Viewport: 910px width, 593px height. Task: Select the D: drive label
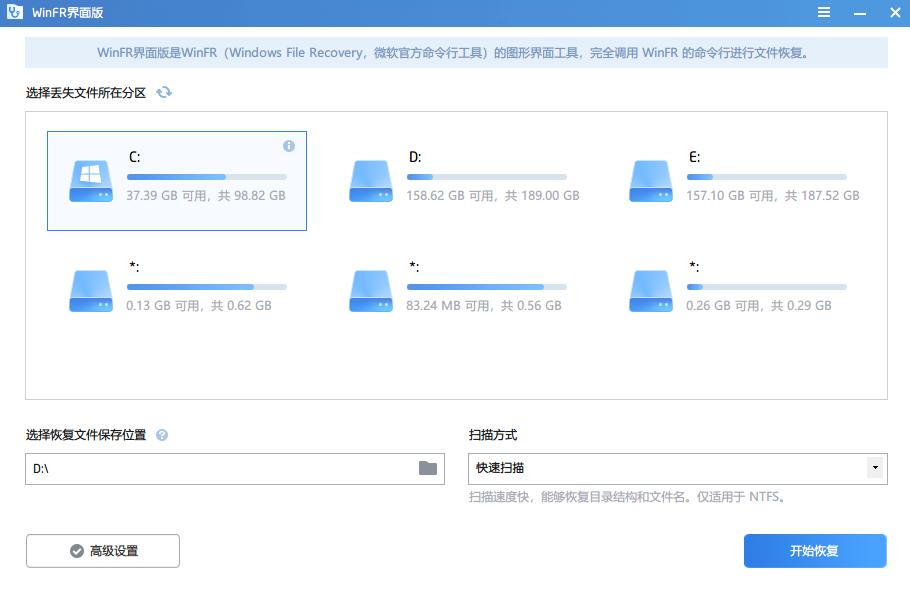(x=415, y=157)
